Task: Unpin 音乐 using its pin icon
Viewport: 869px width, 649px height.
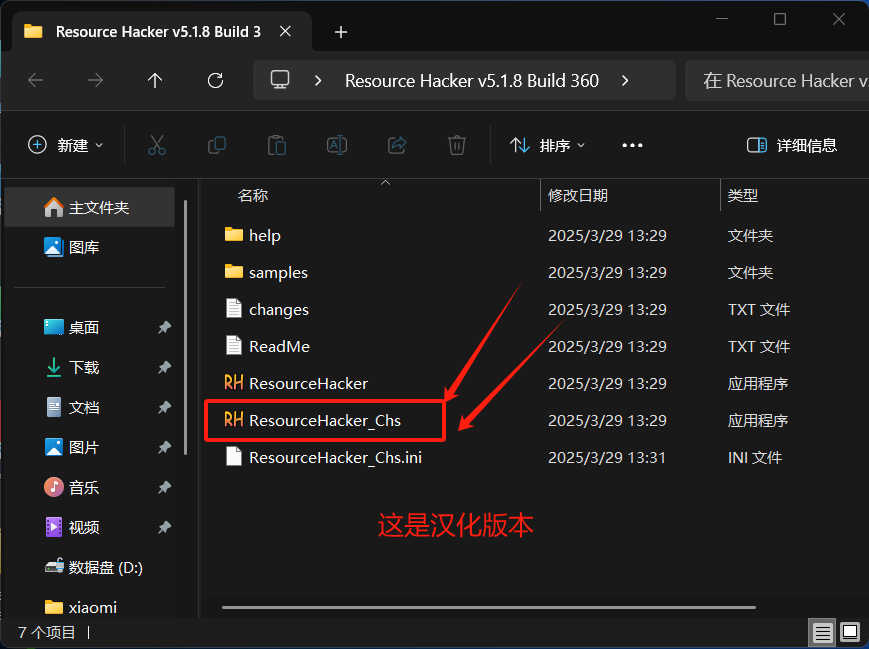Action: click(x=165, y=488)
